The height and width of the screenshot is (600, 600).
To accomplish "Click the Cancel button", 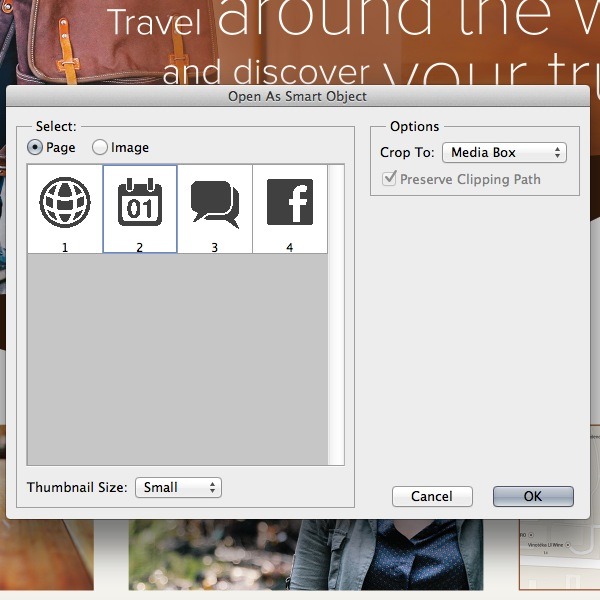I will [432, 496].
